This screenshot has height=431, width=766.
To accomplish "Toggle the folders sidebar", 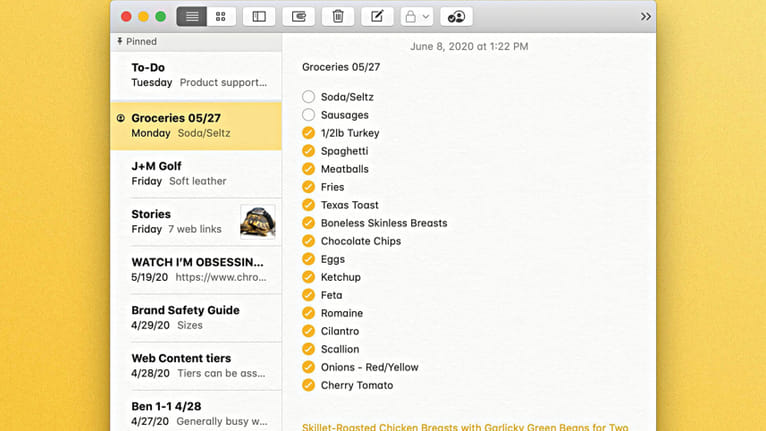I will [259, 17].
